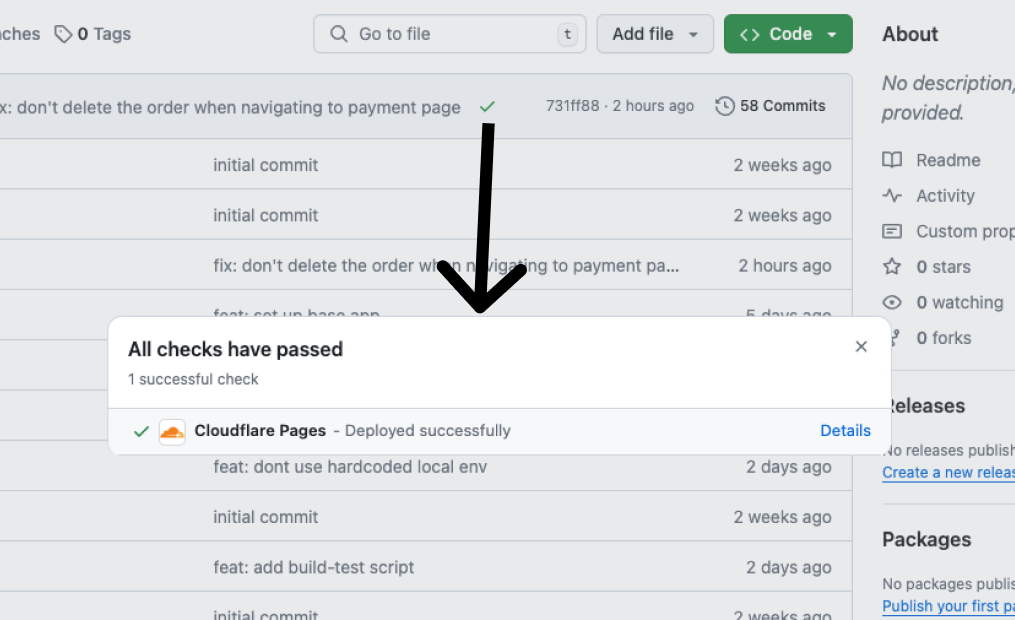Open commit history via clock icon
The height and width of the screenshot is (620, 1015).
click(x=725, y=106)
